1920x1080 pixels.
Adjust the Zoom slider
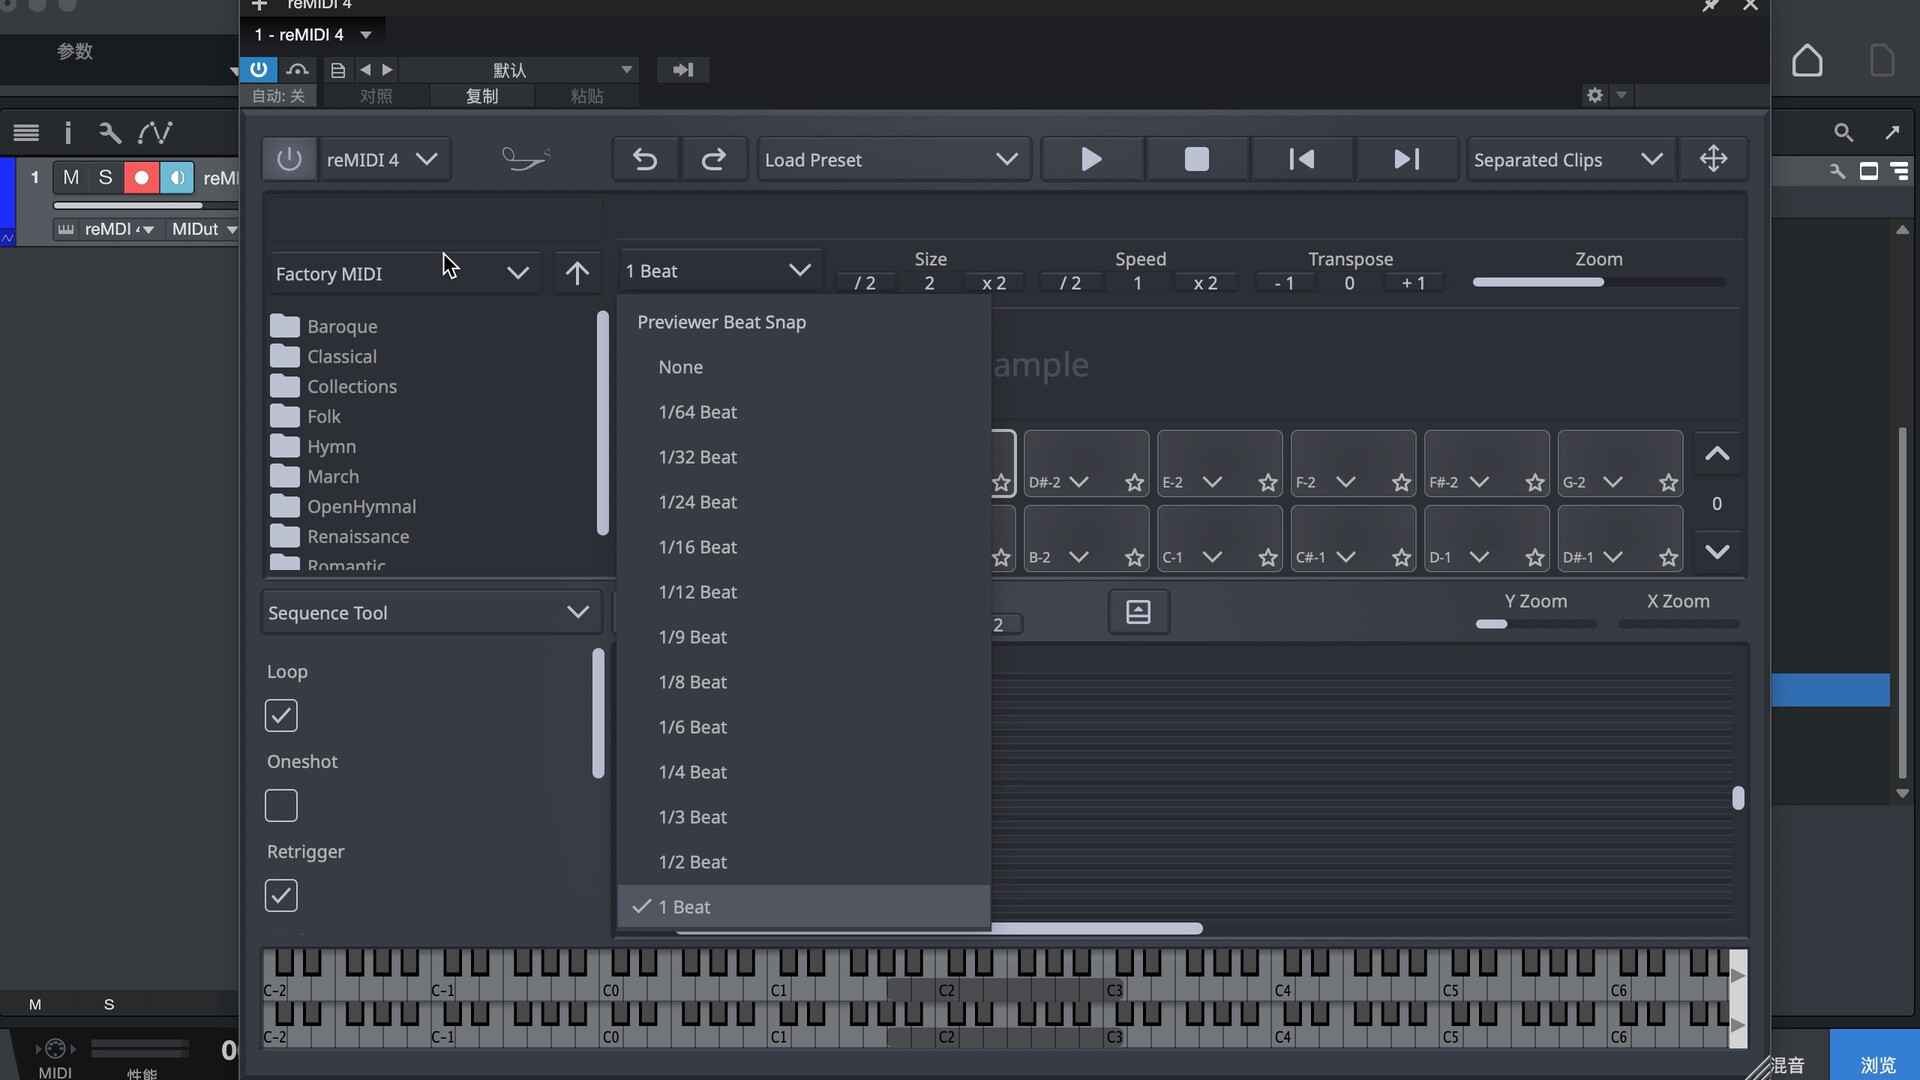1599,283
